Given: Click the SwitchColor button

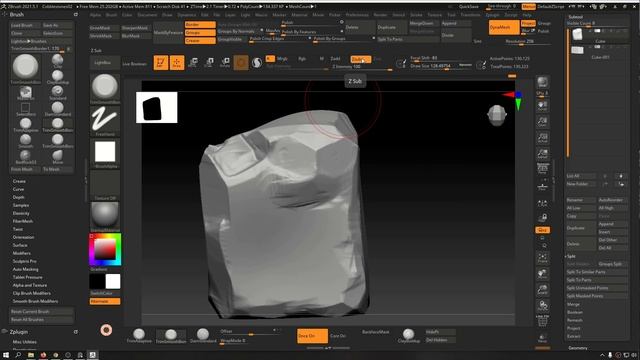Looking at the screenshot, I should pos(105,293).
